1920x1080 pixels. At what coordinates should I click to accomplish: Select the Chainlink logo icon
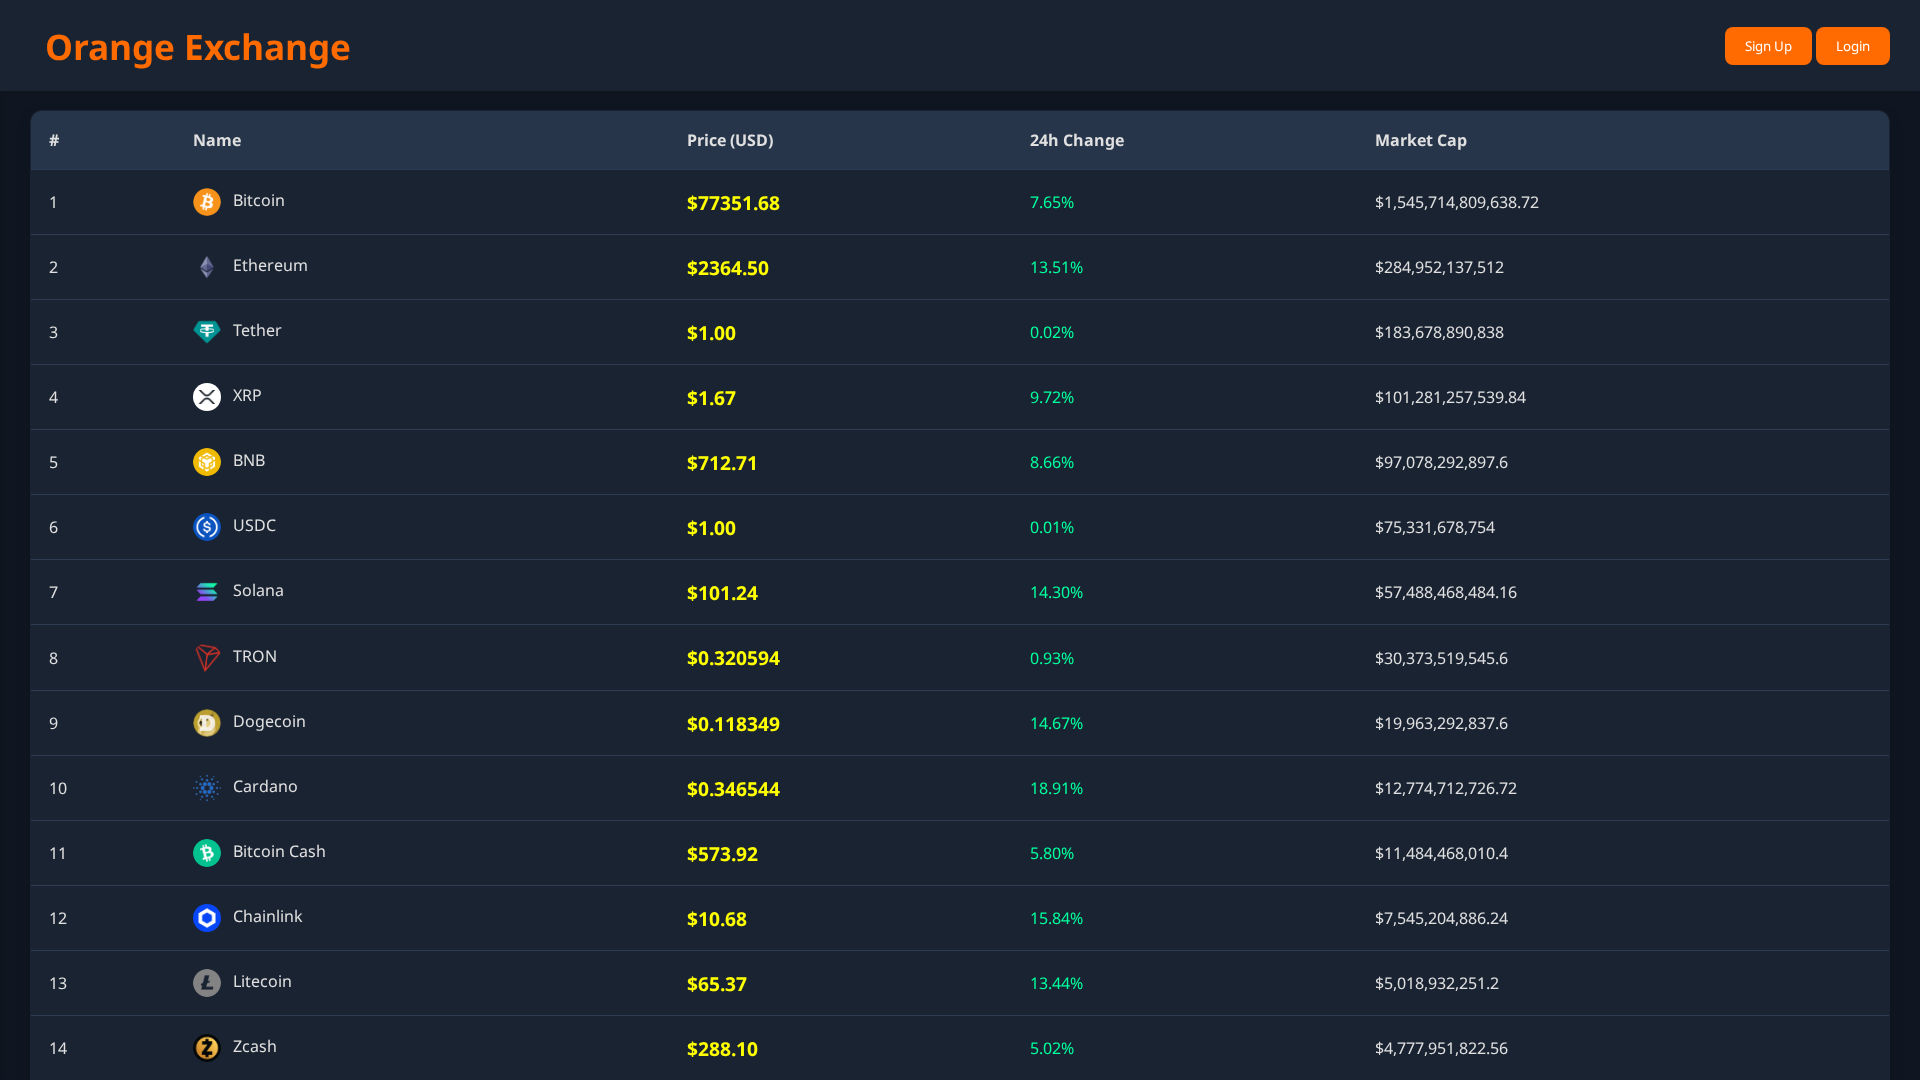pos(206,917)
